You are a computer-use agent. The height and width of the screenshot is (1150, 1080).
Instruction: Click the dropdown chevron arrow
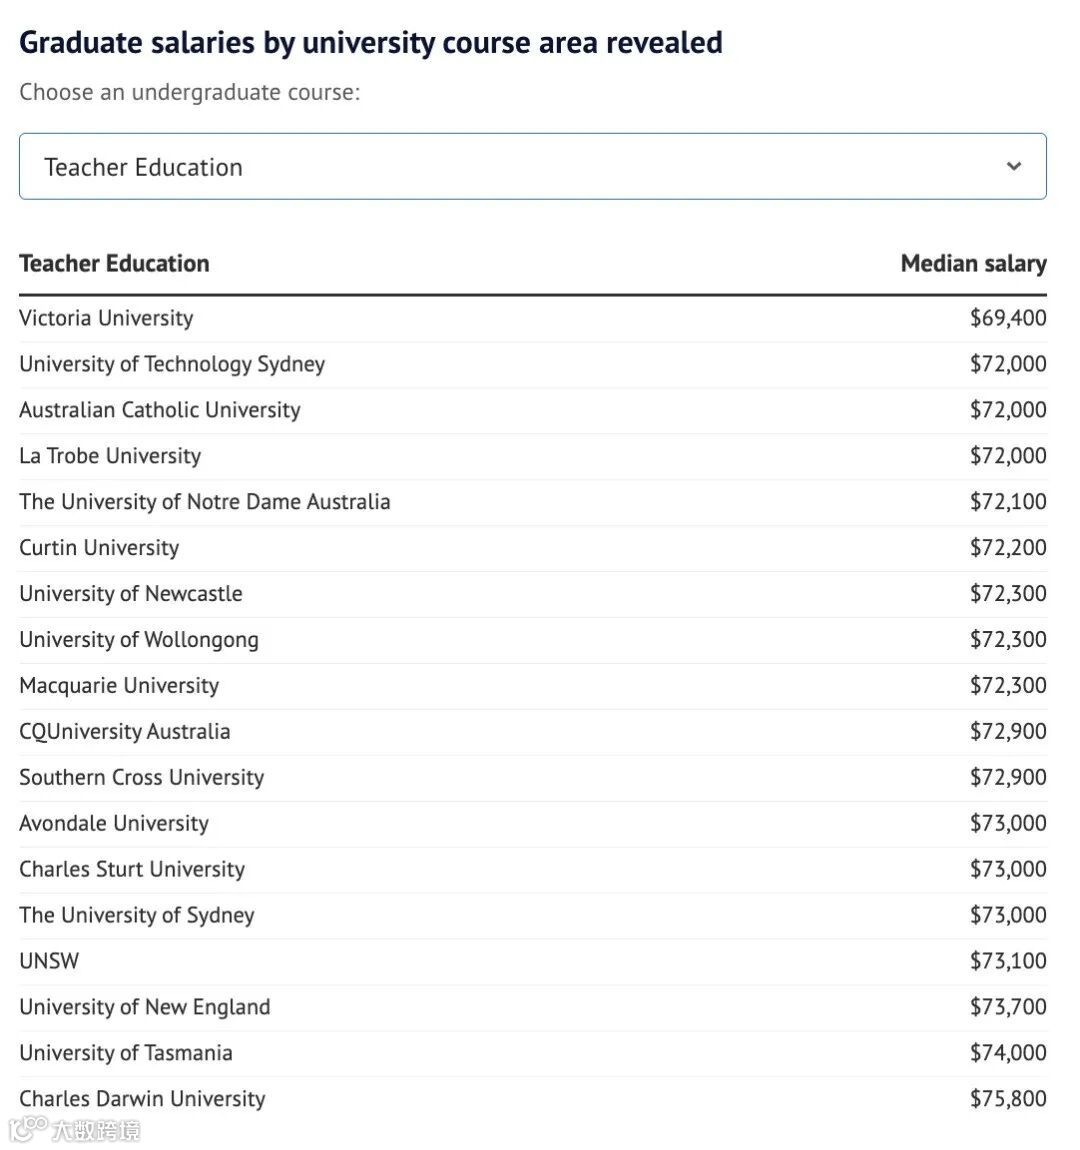pos(1014,167)
